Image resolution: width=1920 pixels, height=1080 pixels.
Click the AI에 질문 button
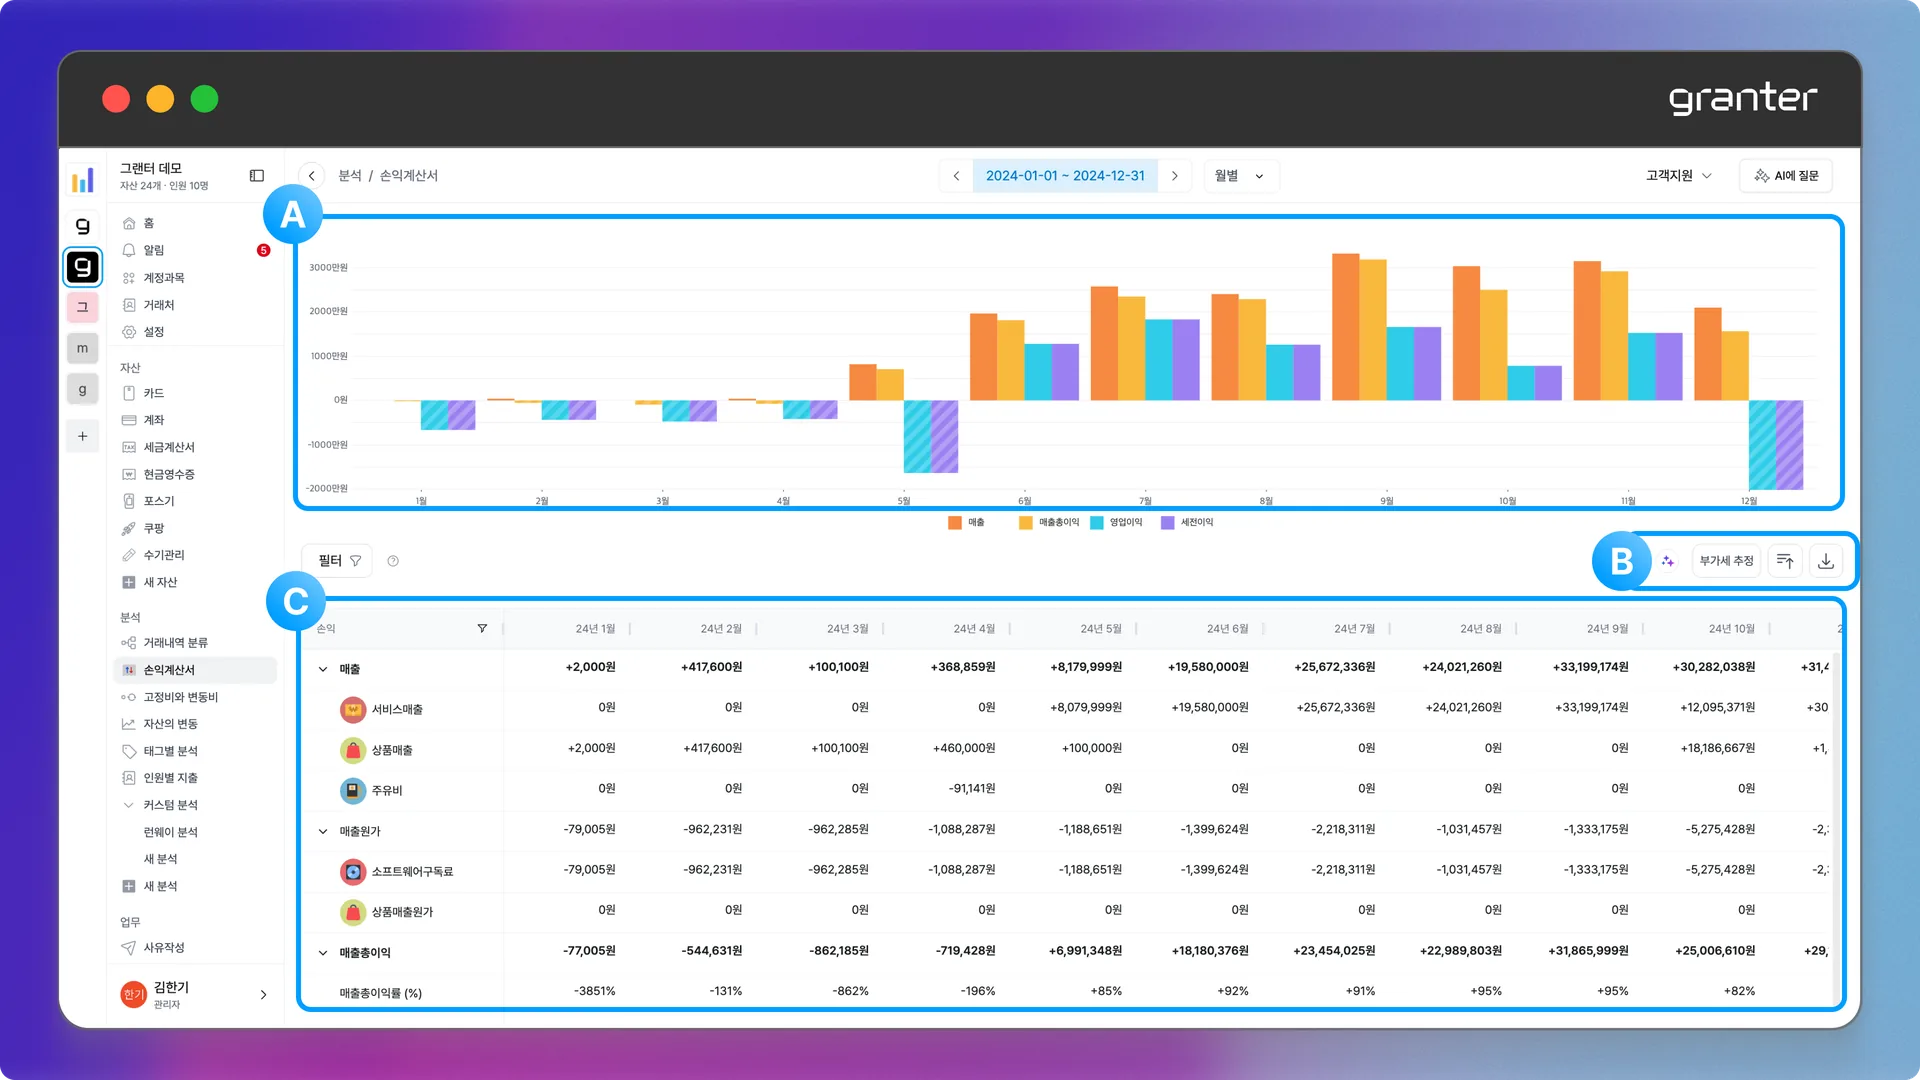(1786, 176)
